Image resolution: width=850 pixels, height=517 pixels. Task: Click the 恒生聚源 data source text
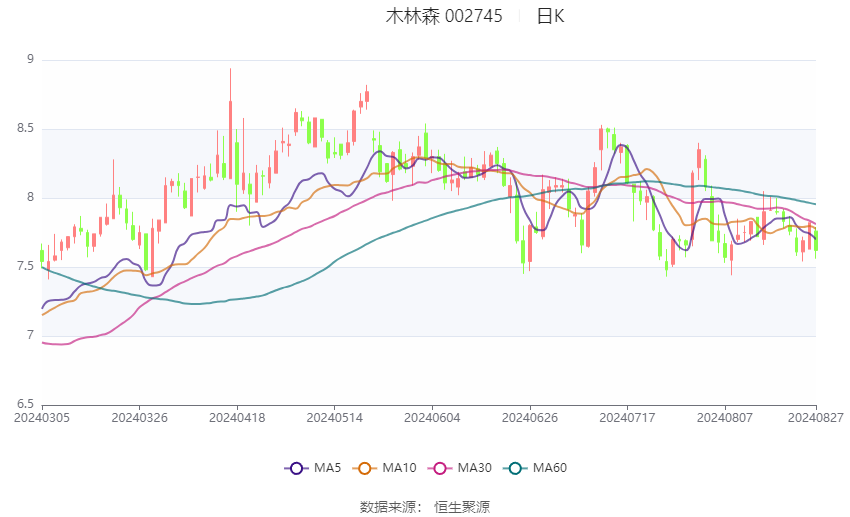coord(462,507)
